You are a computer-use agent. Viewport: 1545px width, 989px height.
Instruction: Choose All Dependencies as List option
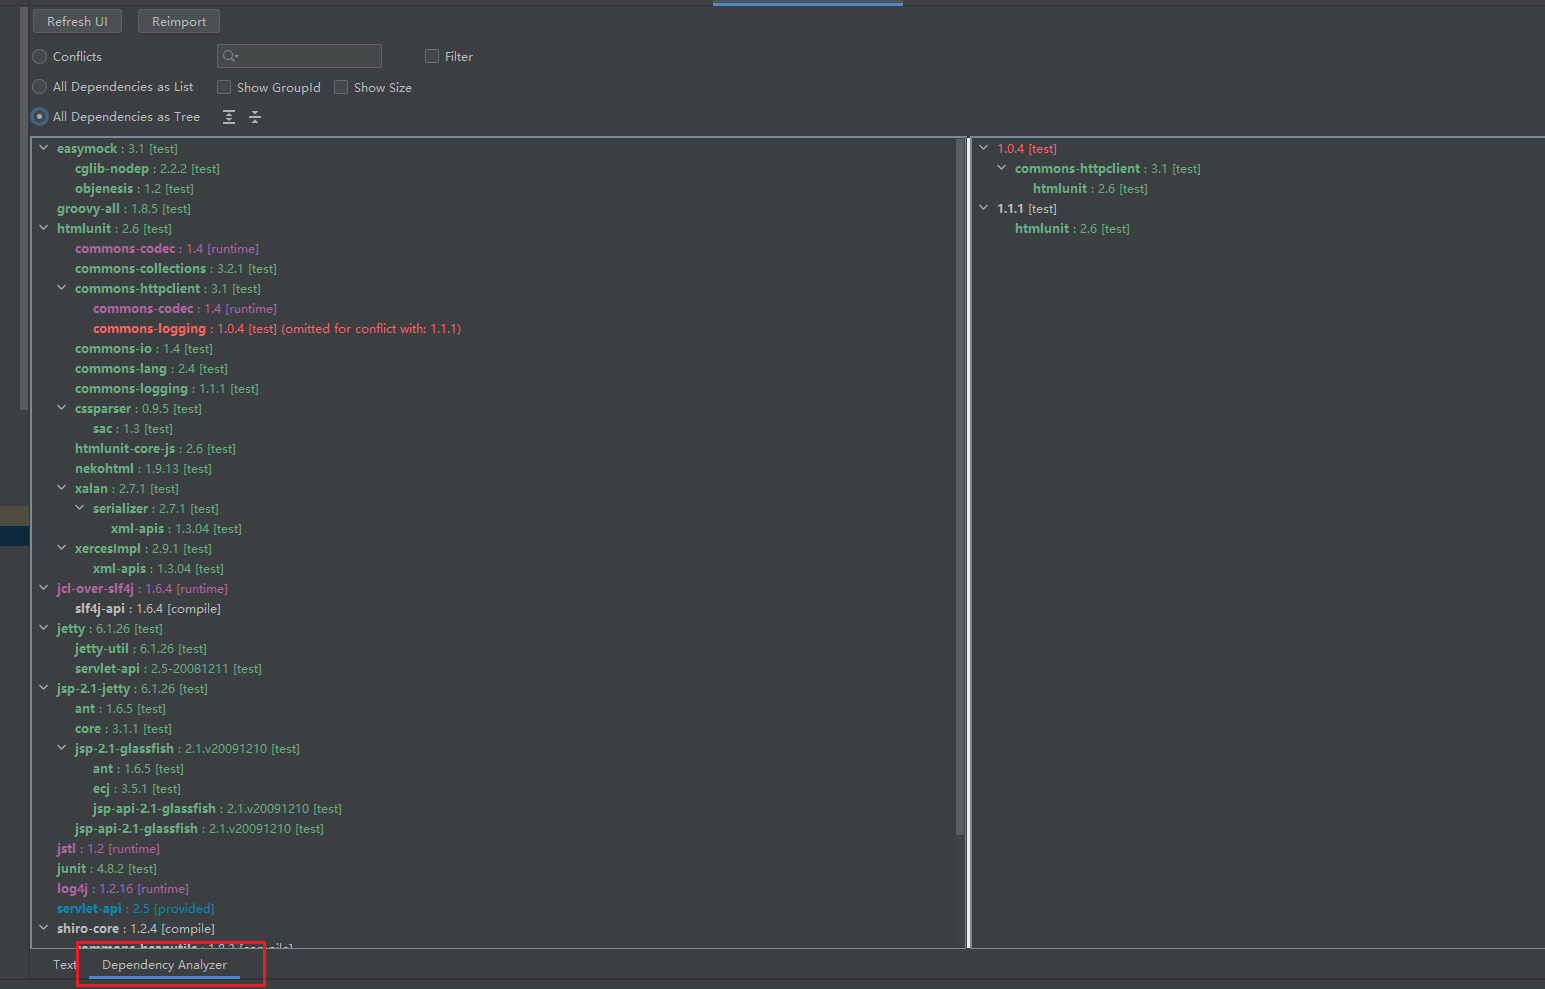point(40,87)
